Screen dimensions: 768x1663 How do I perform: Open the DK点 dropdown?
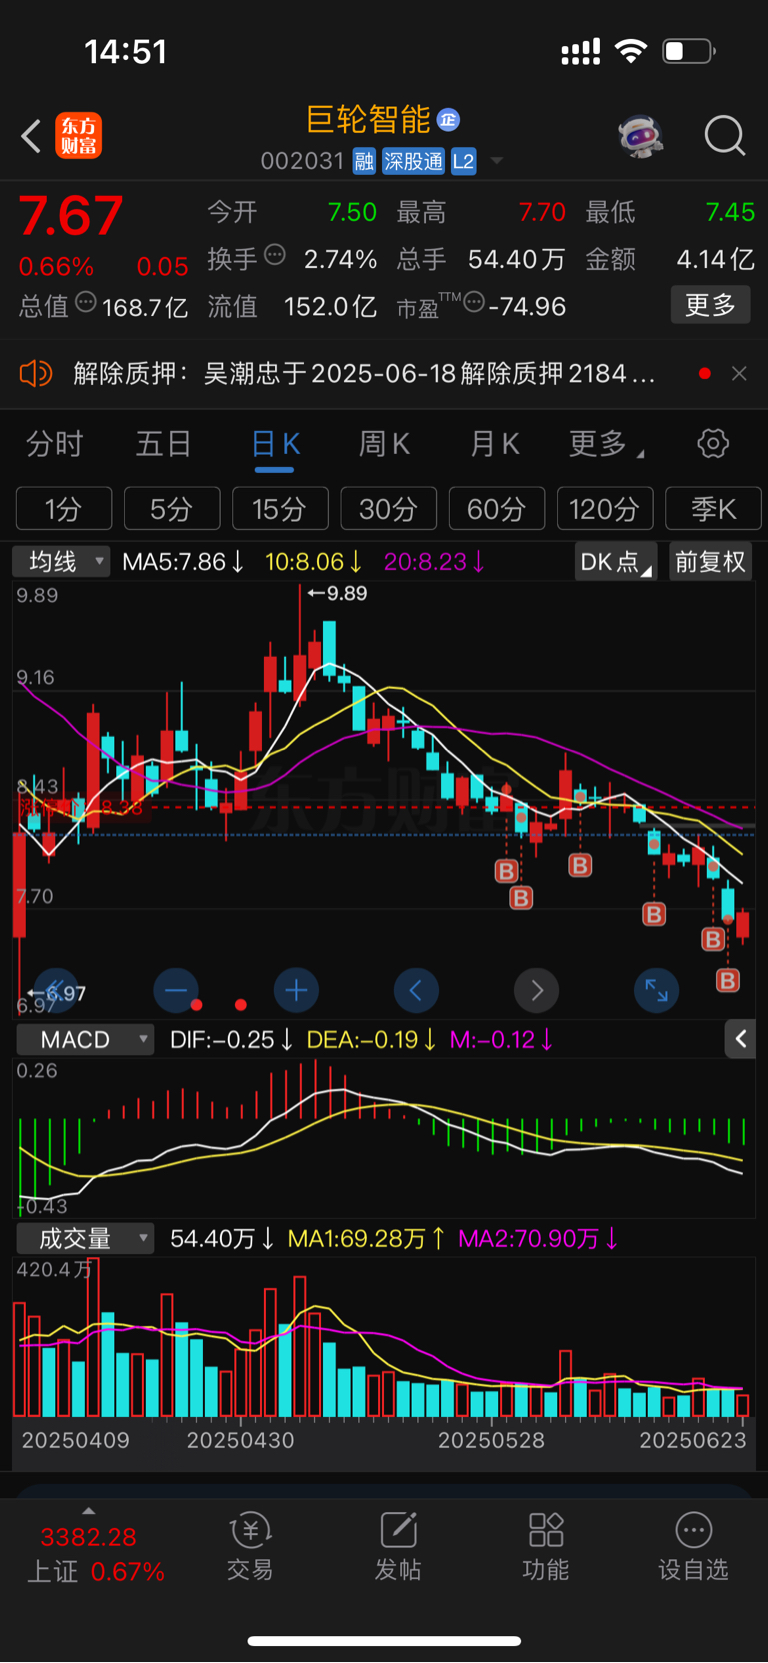[616, 562]
